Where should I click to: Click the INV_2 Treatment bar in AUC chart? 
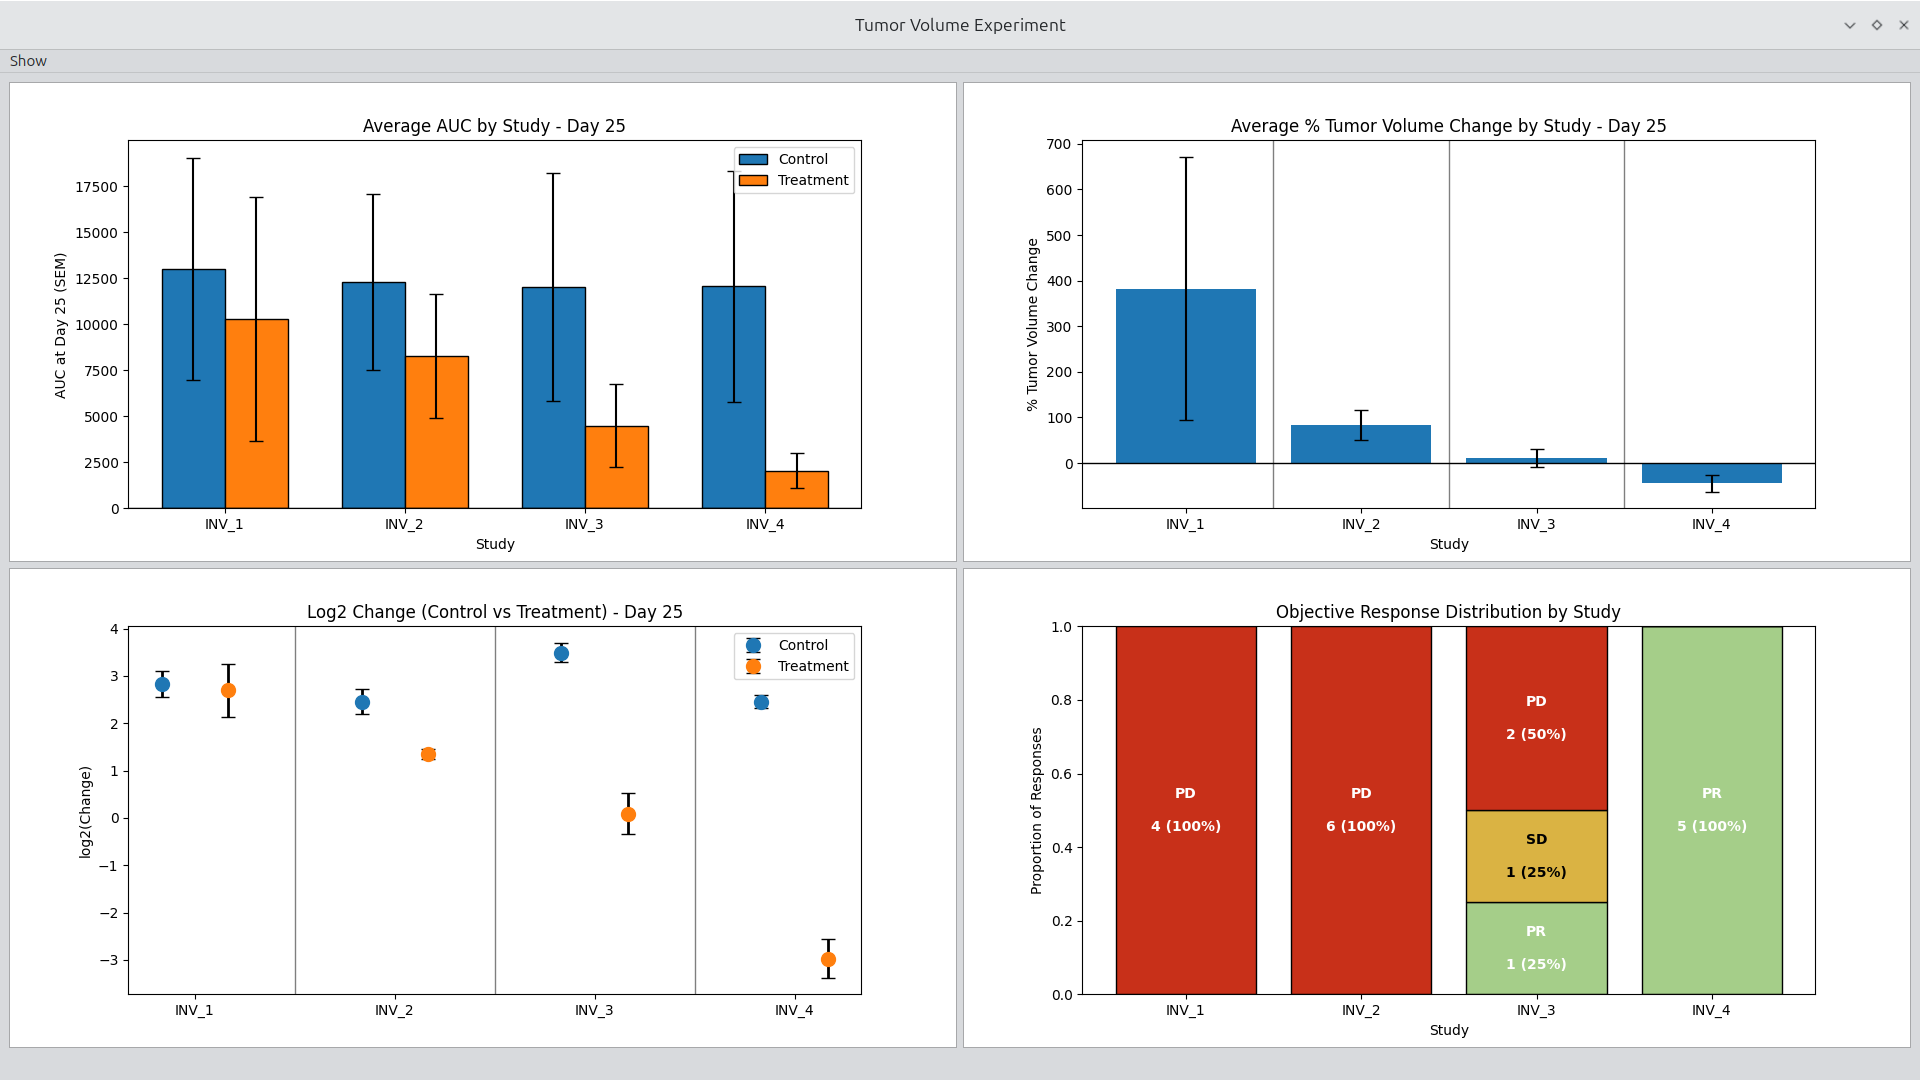pos(437,432)
